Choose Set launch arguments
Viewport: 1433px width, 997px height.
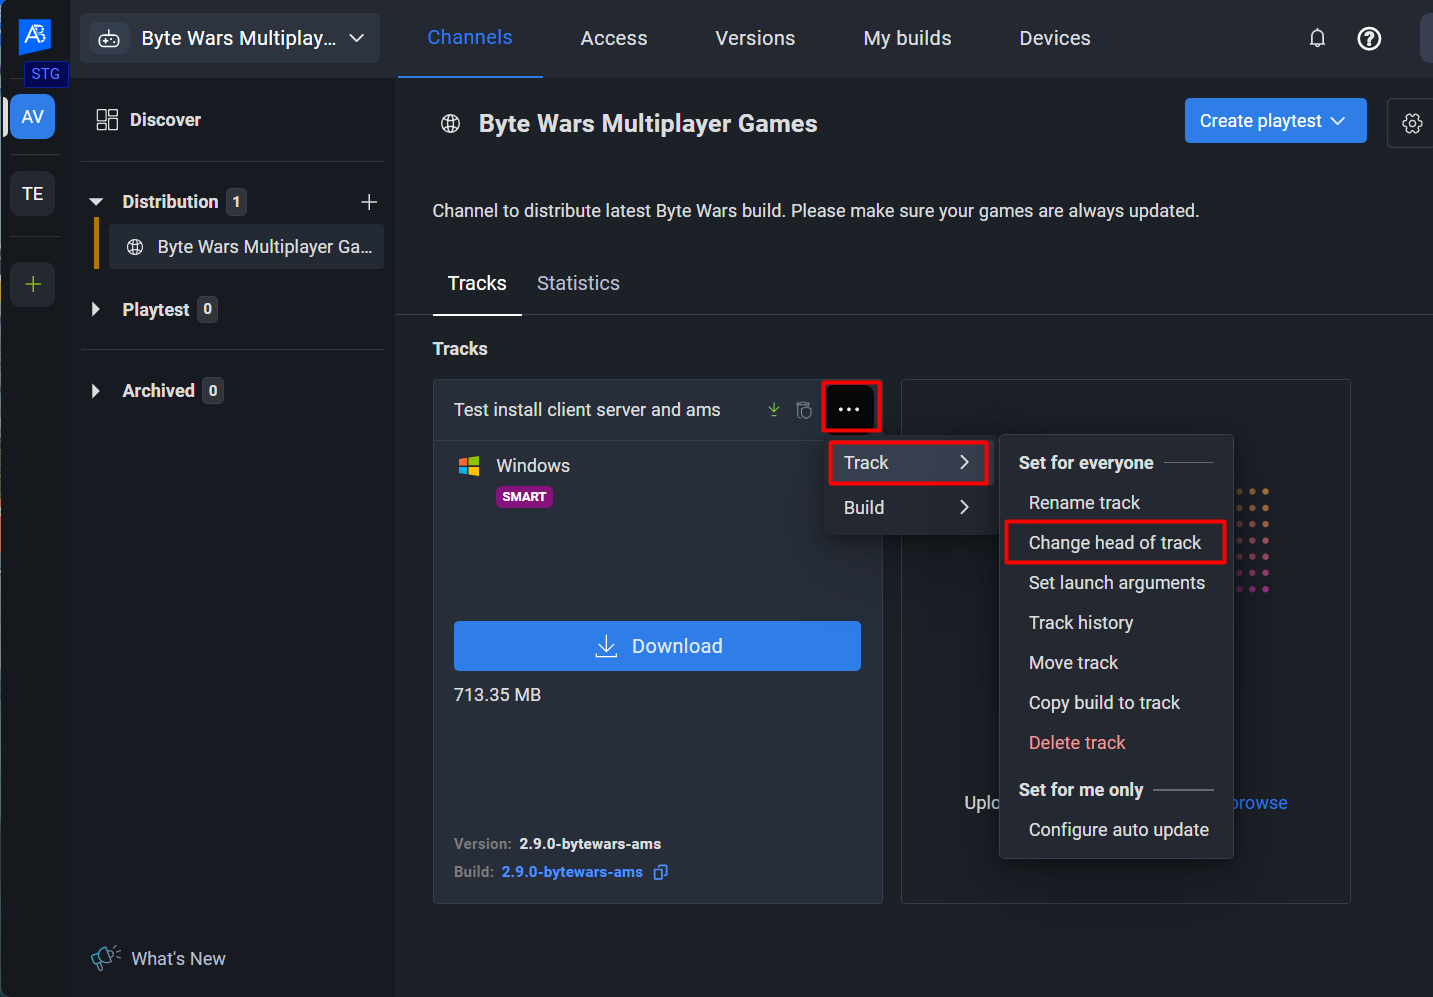pos(1116,583)
